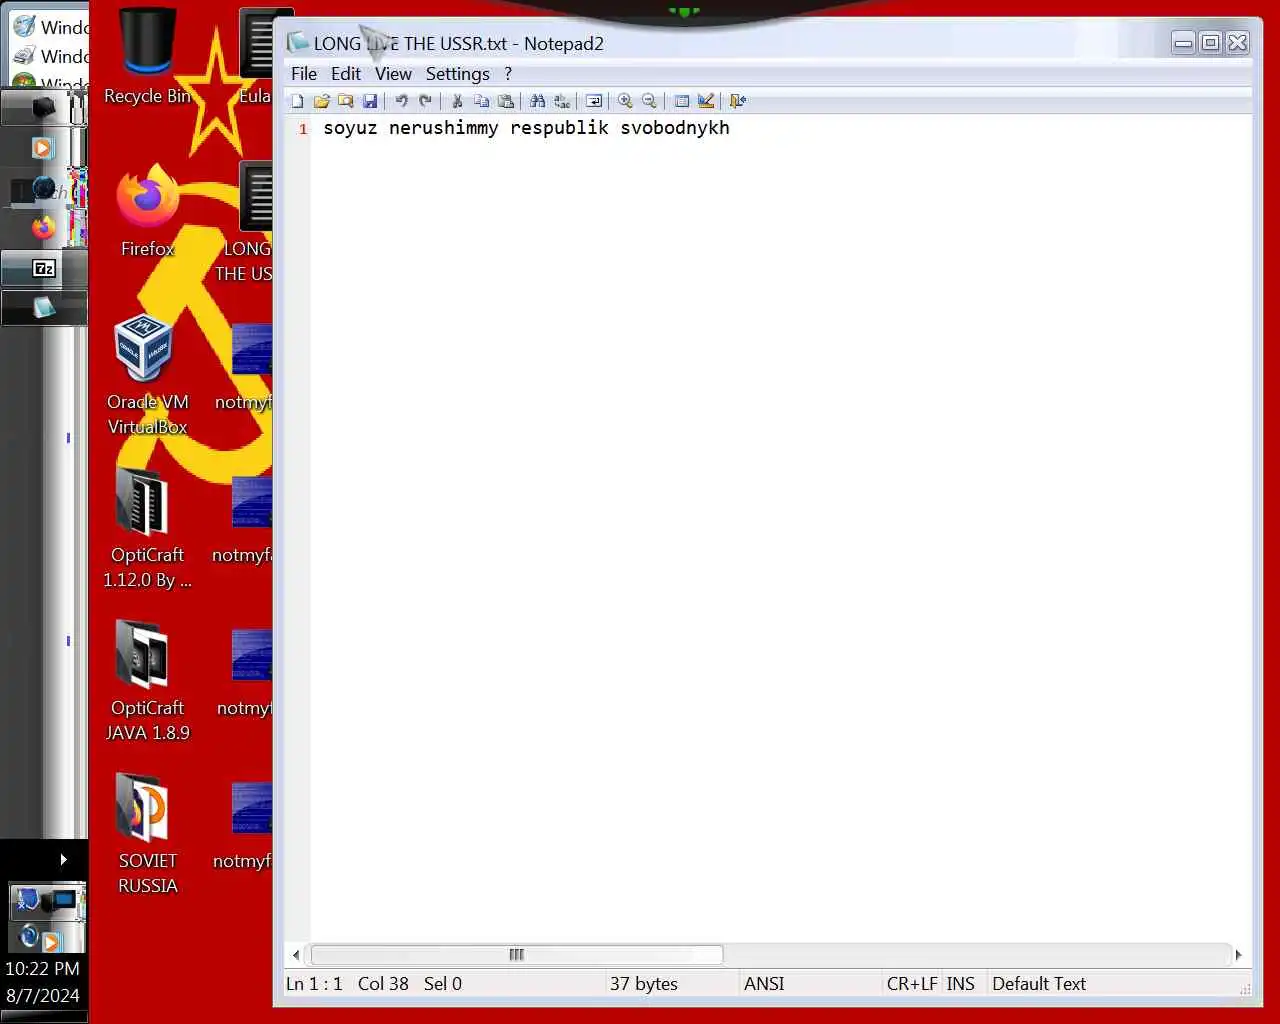Select the SOVIET RUSSIA folder on desktop
Screen dimensions: 1280x1024
tap(148, 834)
